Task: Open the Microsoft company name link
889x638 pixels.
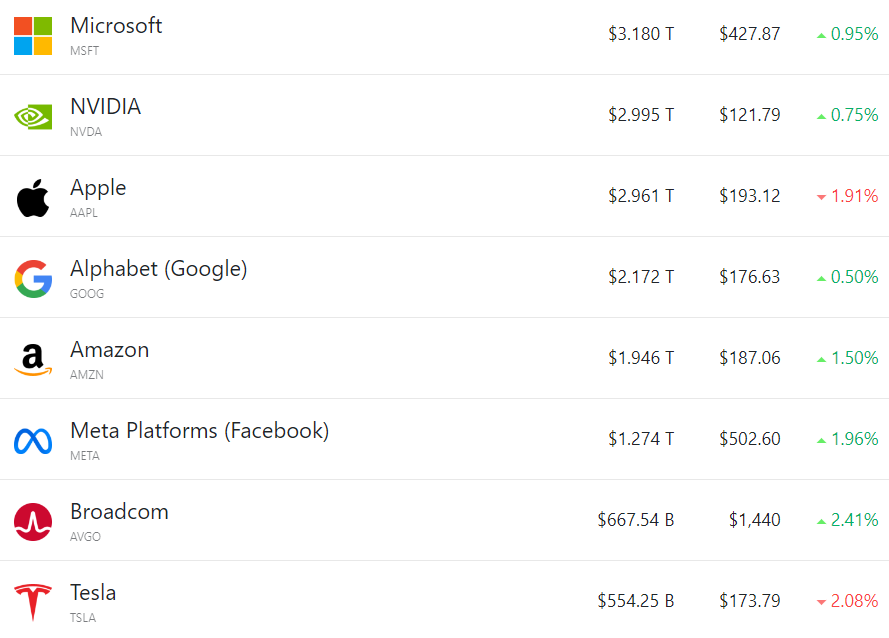Action: (116, 26)
